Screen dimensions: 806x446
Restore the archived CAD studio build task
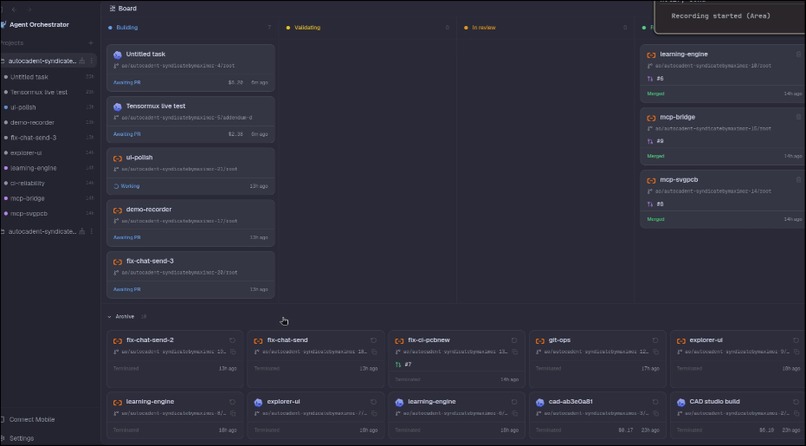click(x=796, y=402)
